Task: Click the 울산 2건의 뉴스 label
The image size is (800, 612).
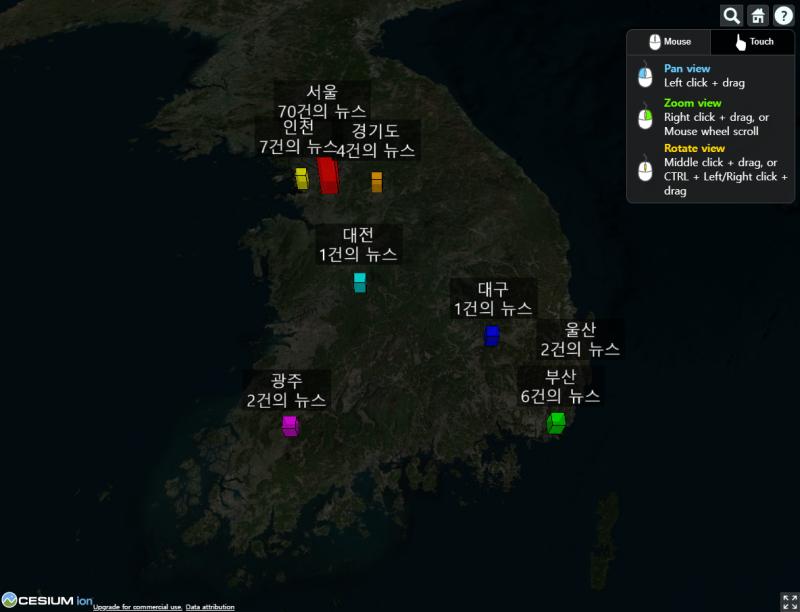Action: point(580,339)
